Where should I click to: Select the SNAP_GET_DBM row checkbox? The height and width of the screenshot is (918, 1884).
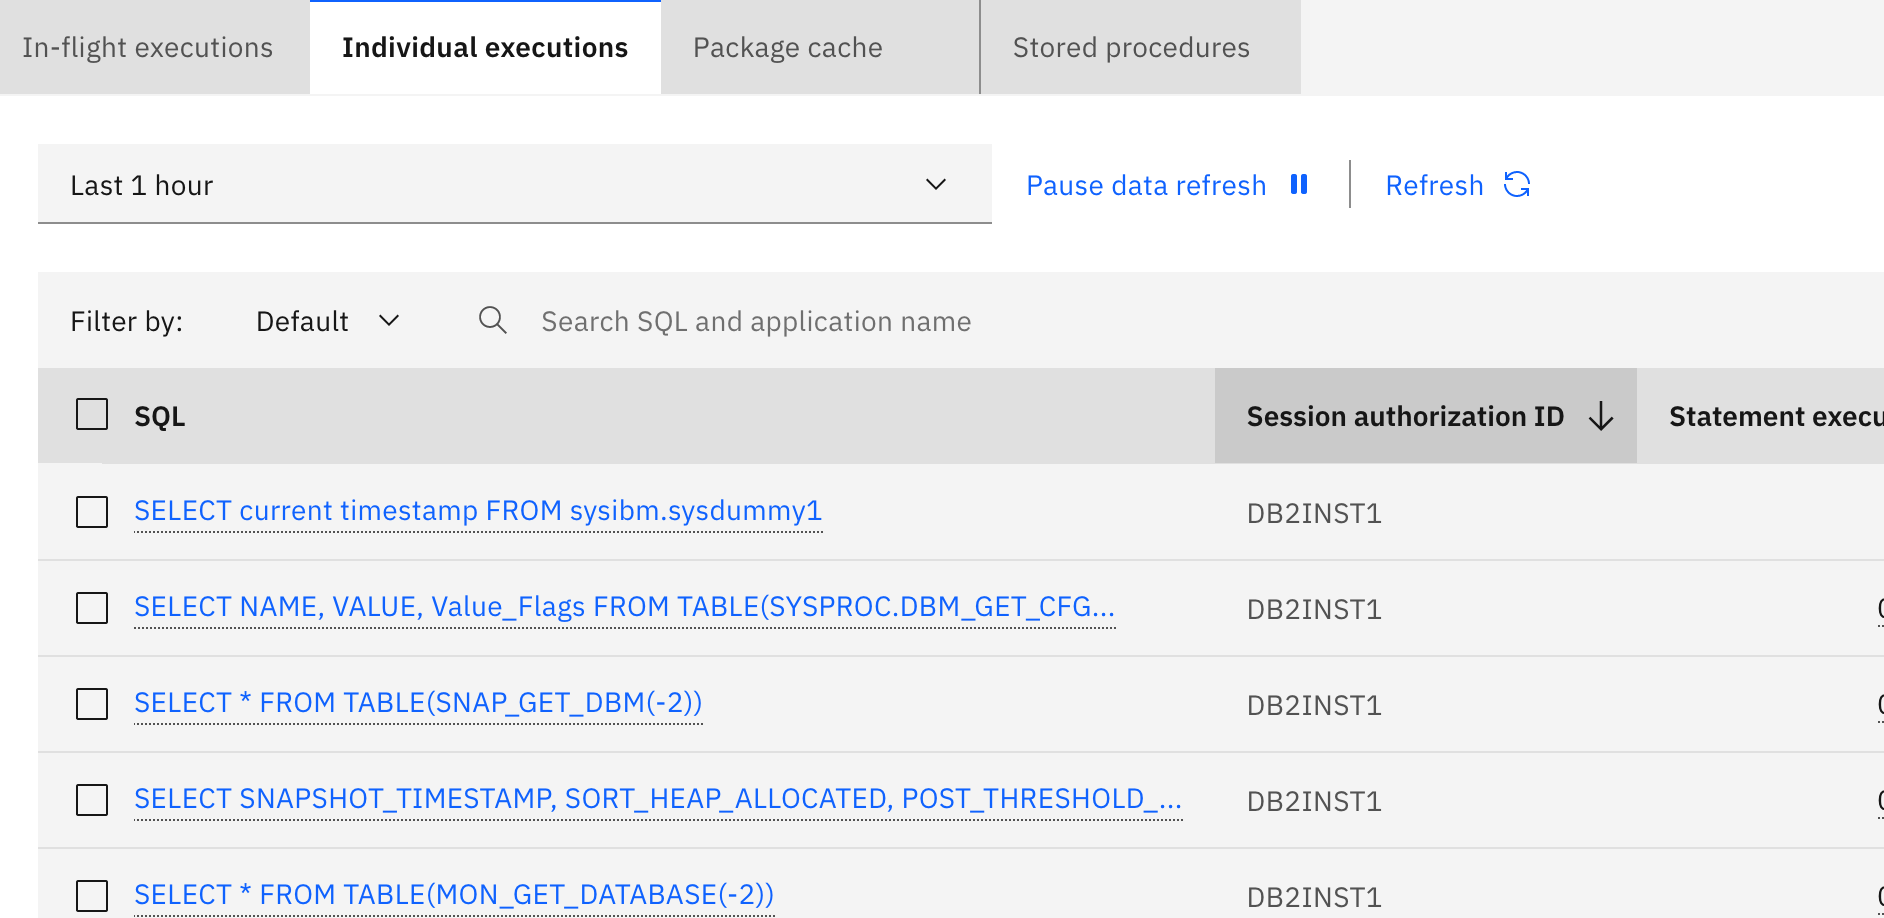92,704
